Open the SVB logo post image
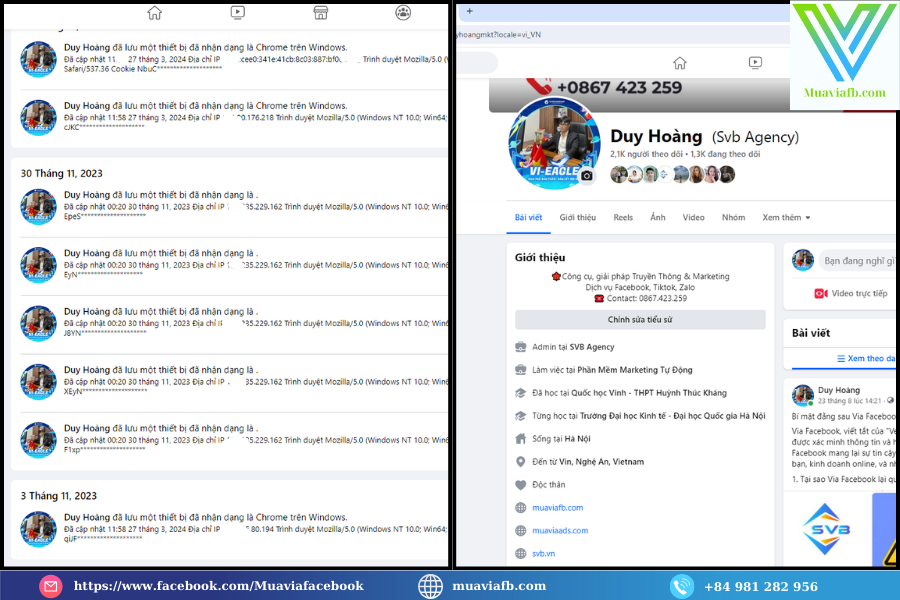Screen dimensions: 900x600 tap(826, 529)
